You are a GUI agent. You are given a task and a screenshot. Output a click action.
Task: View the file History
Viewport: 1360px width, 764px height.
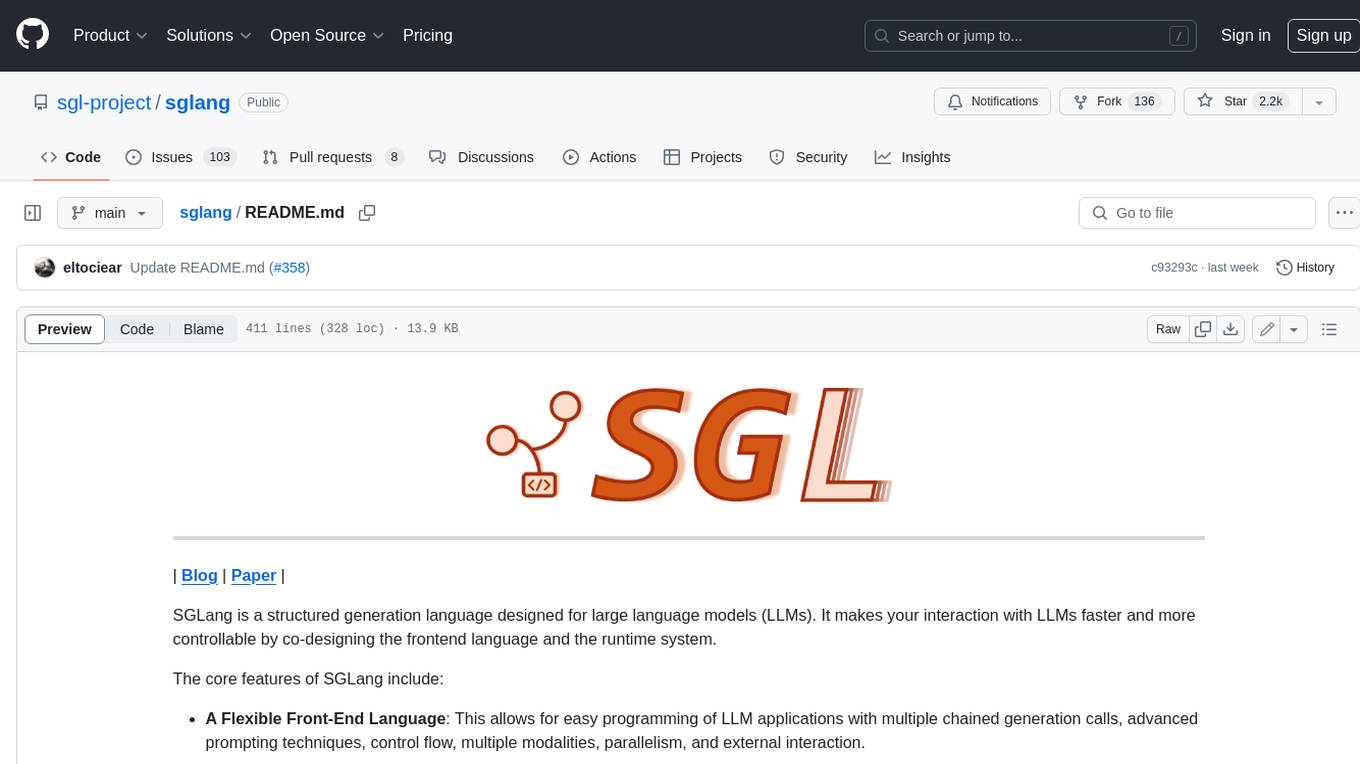1305,268
